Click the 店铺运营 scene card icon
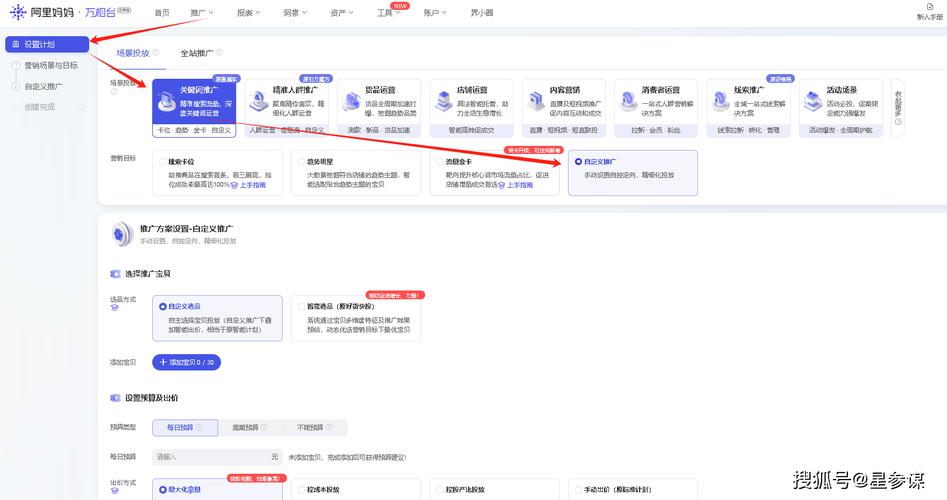Viewport: 947px width, 500px height. click(444, 101)
